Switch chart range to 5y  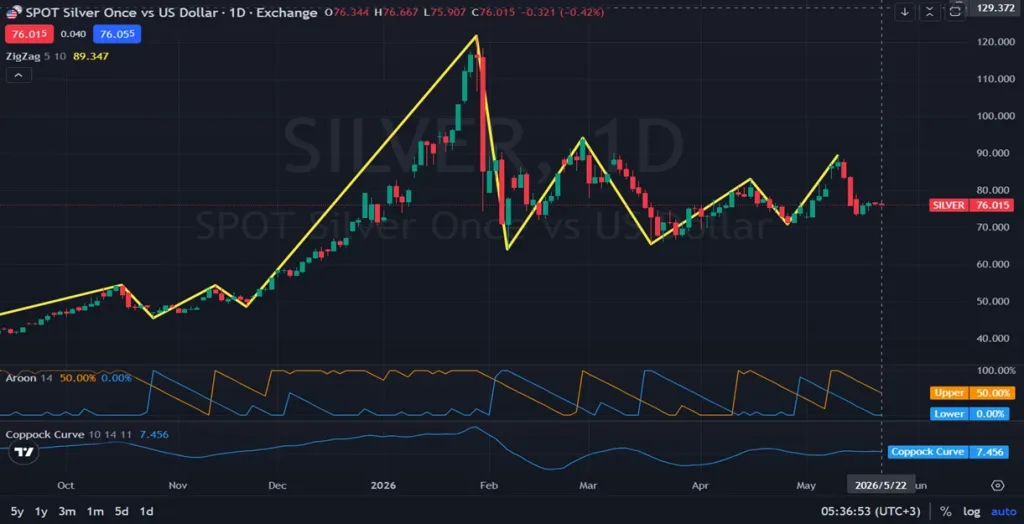point(18,511)
